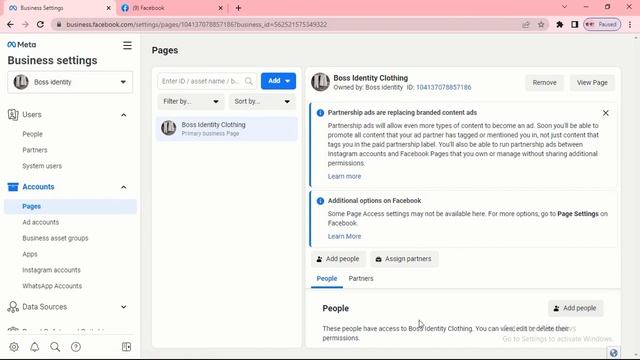Open a new browser tab
640x360 pixels.
(238, 8)
